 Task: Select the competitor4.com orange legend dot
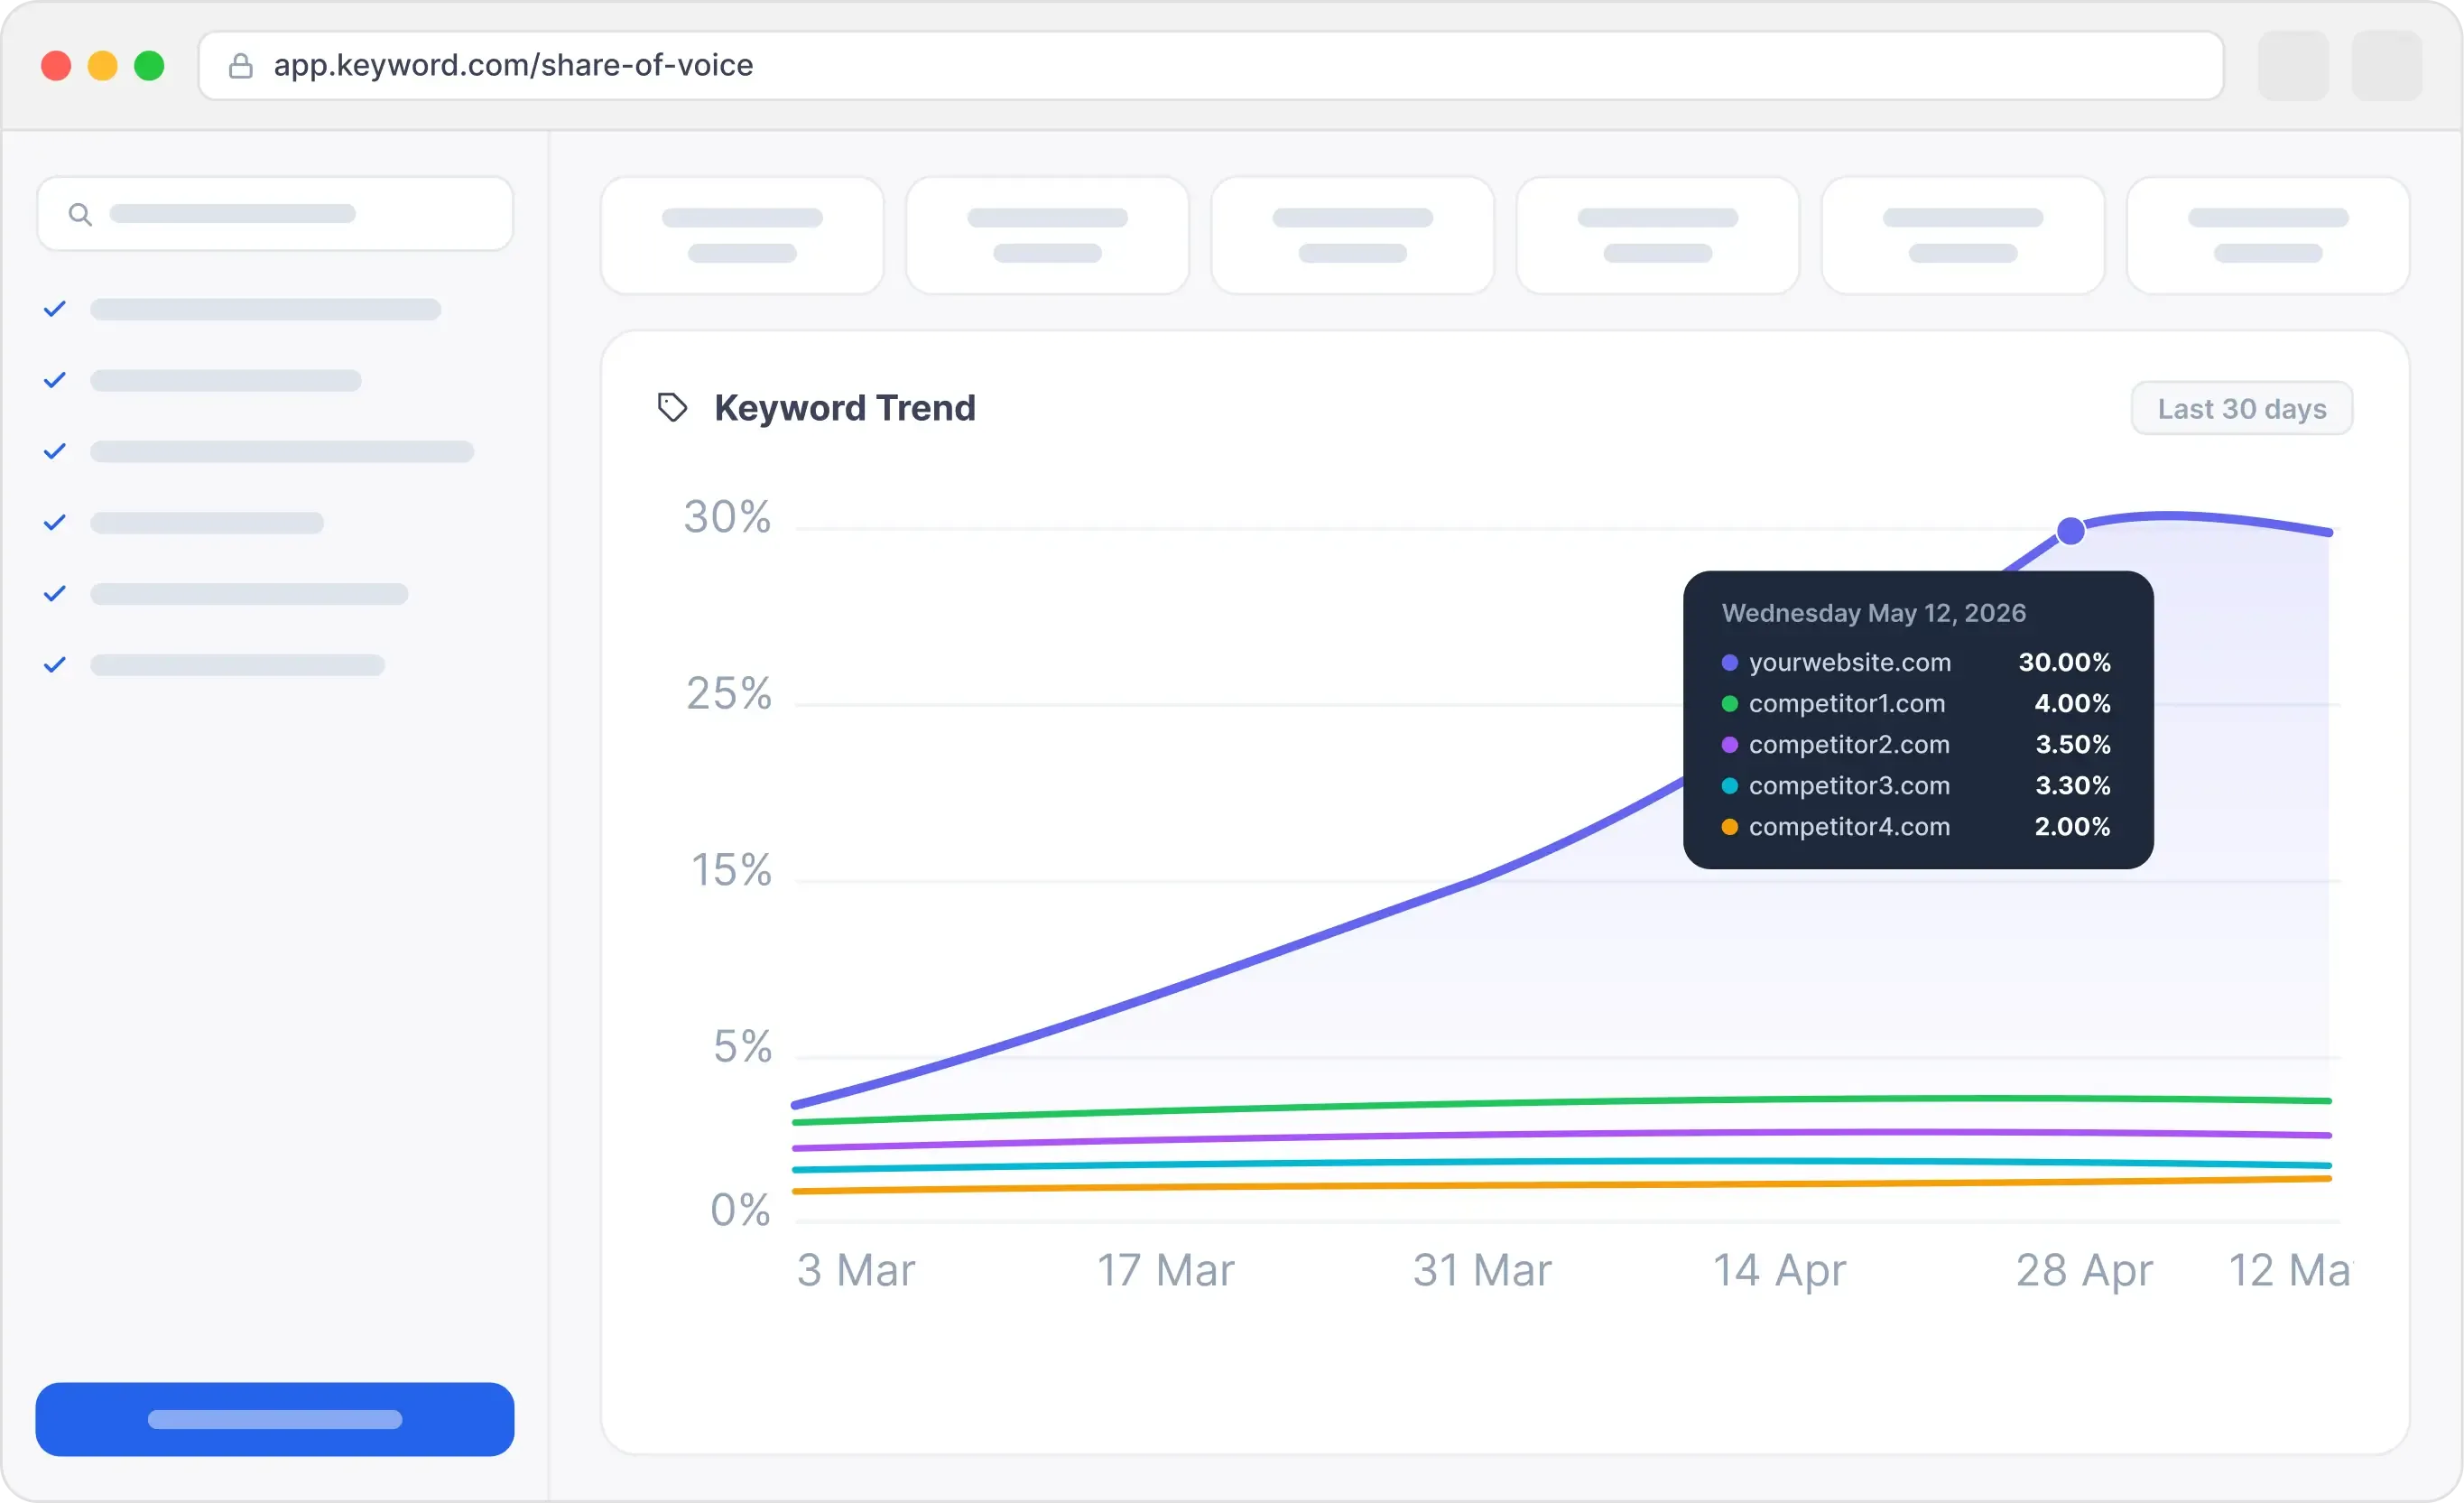point(1729,827)
